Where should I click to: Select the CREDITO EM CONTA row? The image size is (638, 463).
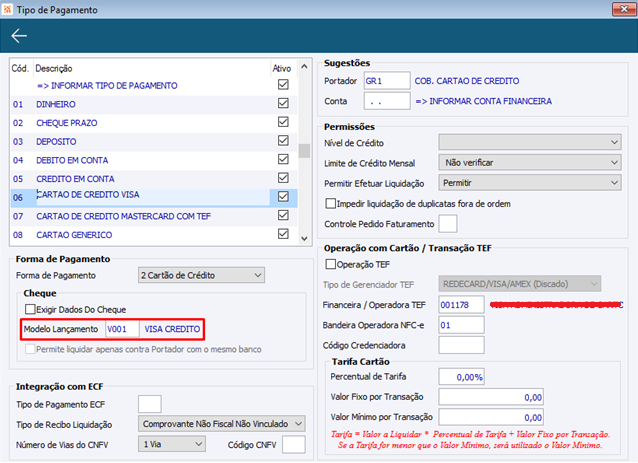tap(154, 179)
